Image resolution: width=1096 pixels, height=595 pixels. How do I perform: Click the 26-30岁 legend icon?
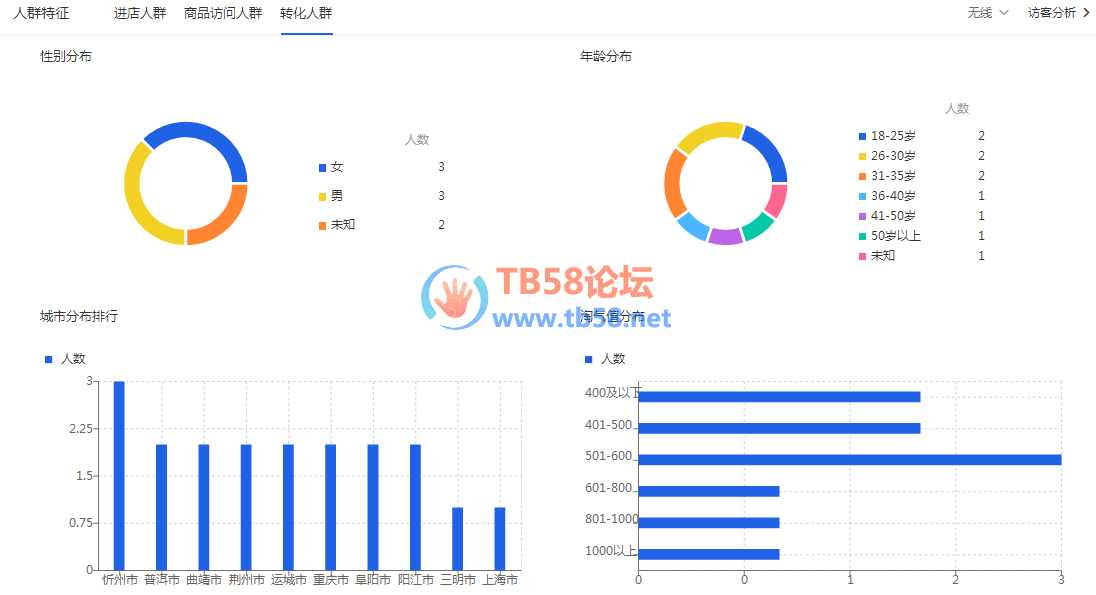[x=863, y=156]
